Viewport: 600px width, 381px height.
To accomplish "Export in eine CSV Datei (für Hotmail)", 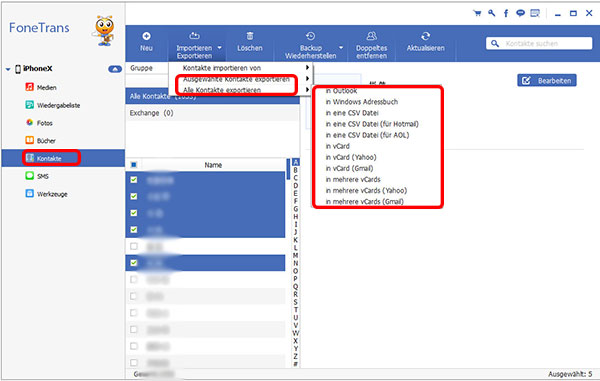I will tap(372, 124).
